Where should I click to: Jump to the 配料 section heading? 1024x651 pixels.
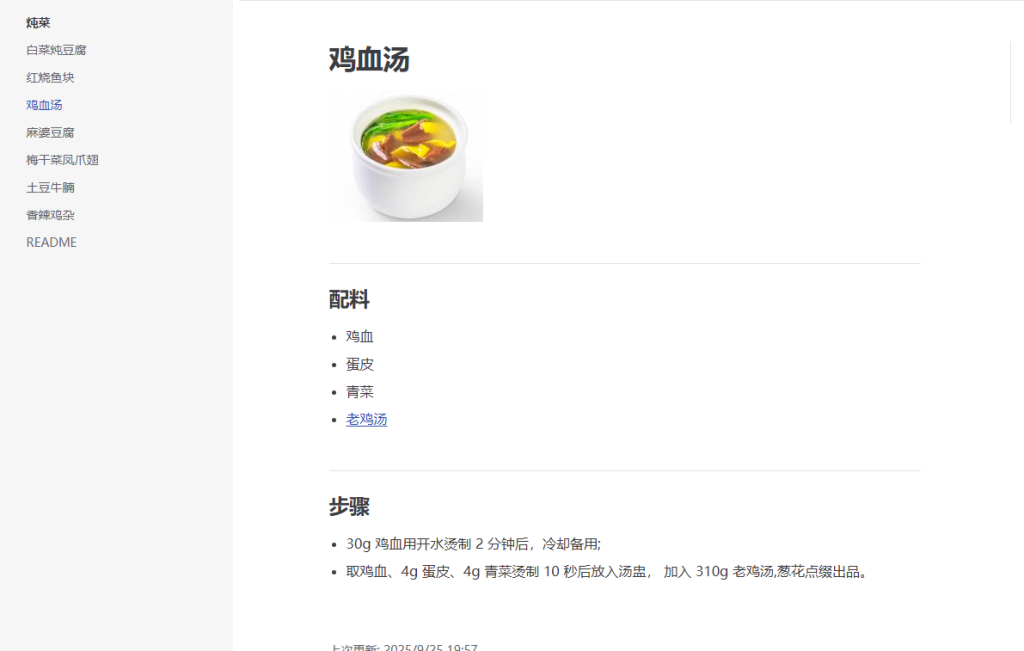pyautogui.click(x=349, y=300)
